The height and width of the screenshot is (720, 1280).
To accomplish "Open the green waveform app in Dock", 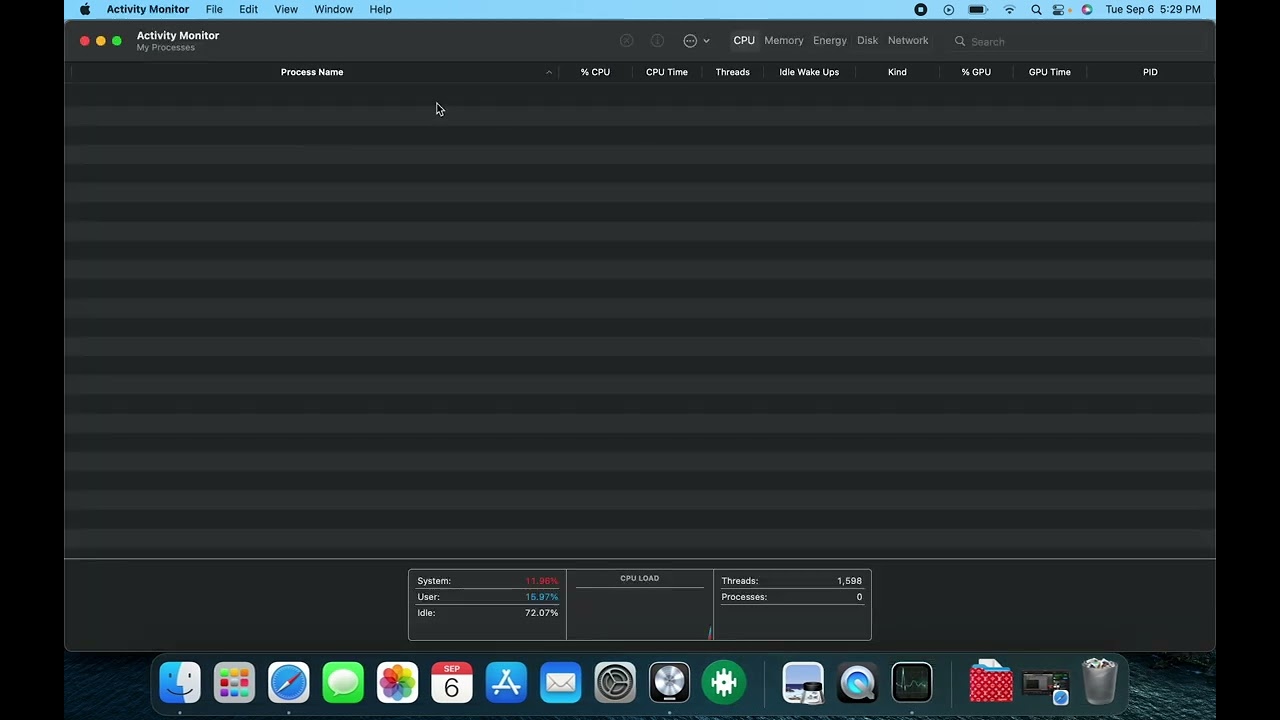I will click(x=723, y=683).
